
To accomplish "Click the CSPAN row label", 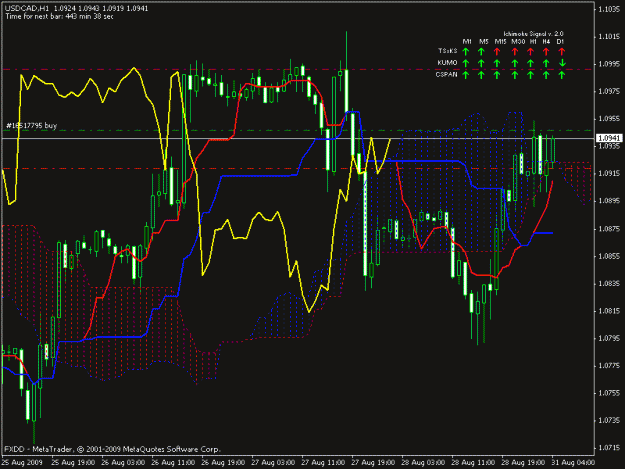I will pos(446,74).
